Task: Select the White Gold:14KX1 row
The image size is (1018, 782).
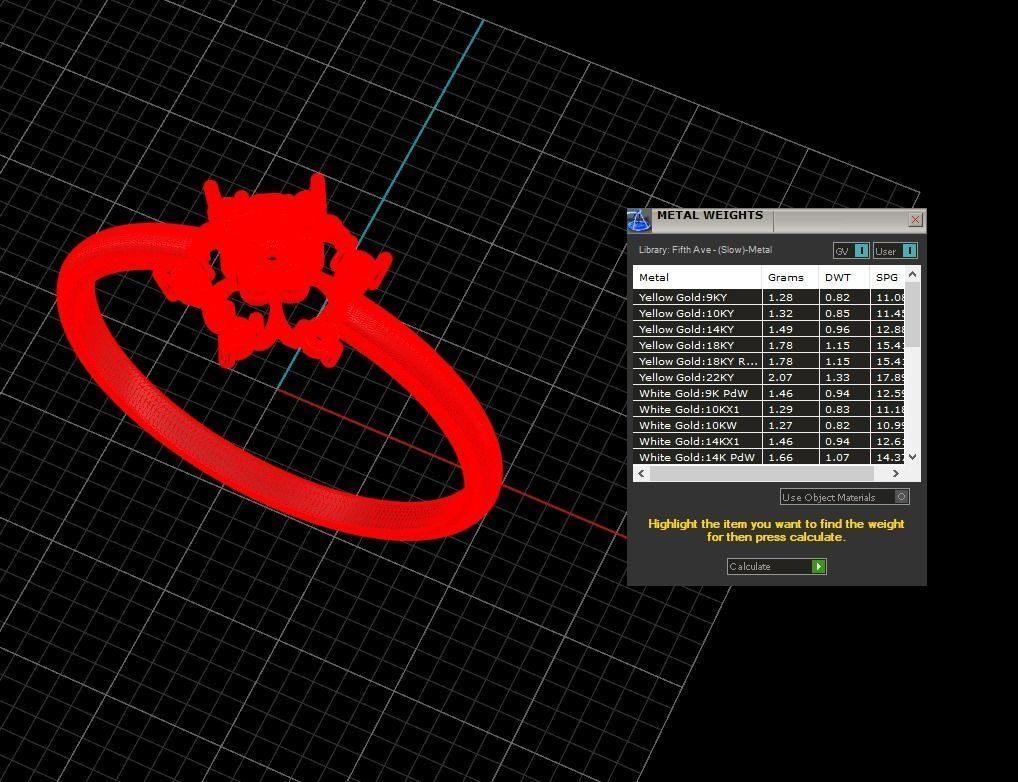Action: coord(769,441)
